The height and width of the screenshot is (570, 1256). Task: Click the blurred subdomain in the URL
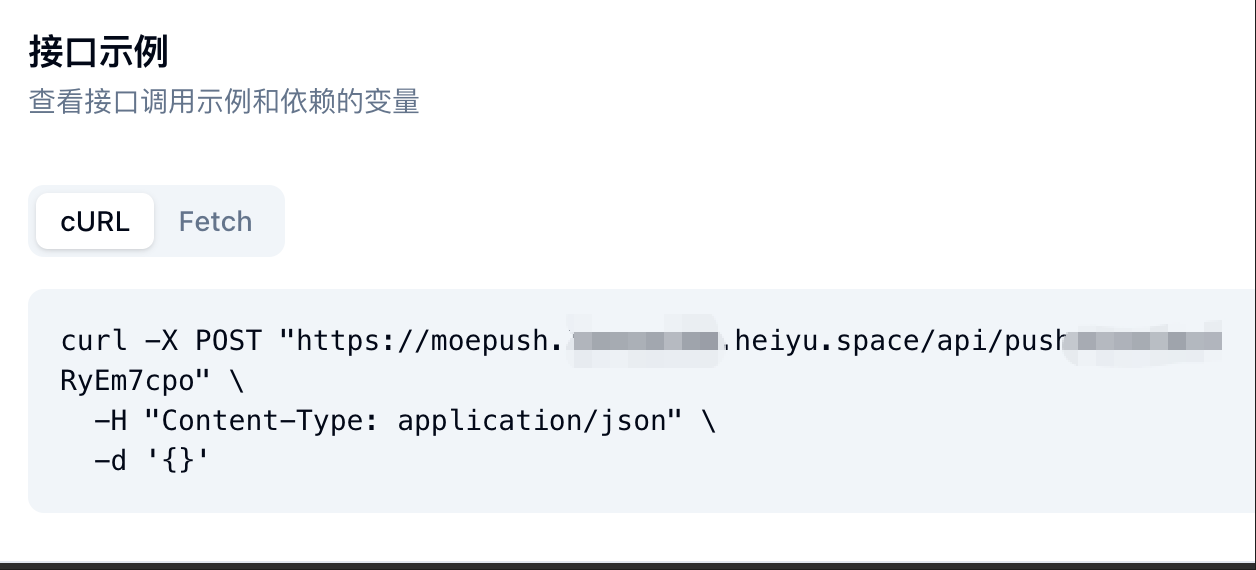click(646, 341)
